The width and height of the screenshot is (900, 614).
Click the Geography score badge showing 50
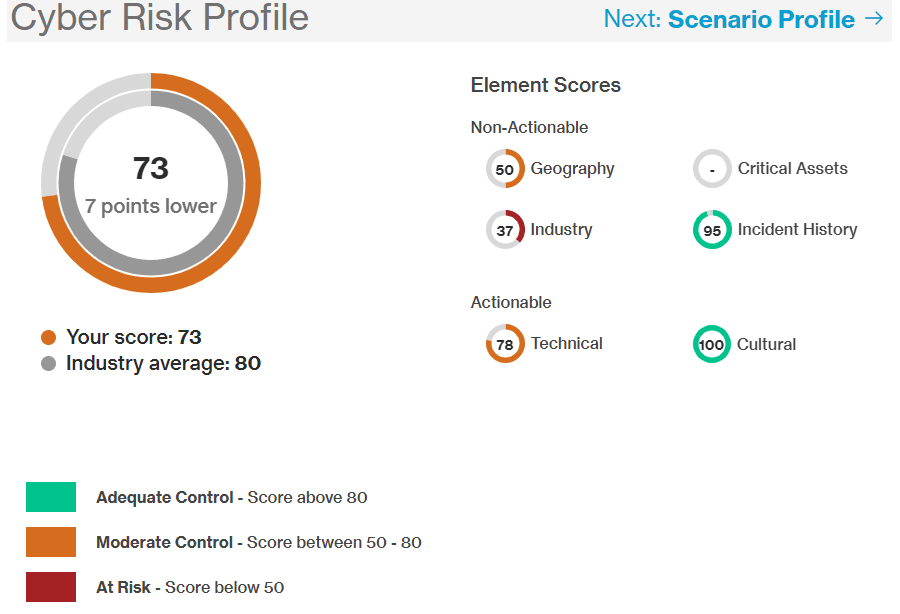click(505, 169)
